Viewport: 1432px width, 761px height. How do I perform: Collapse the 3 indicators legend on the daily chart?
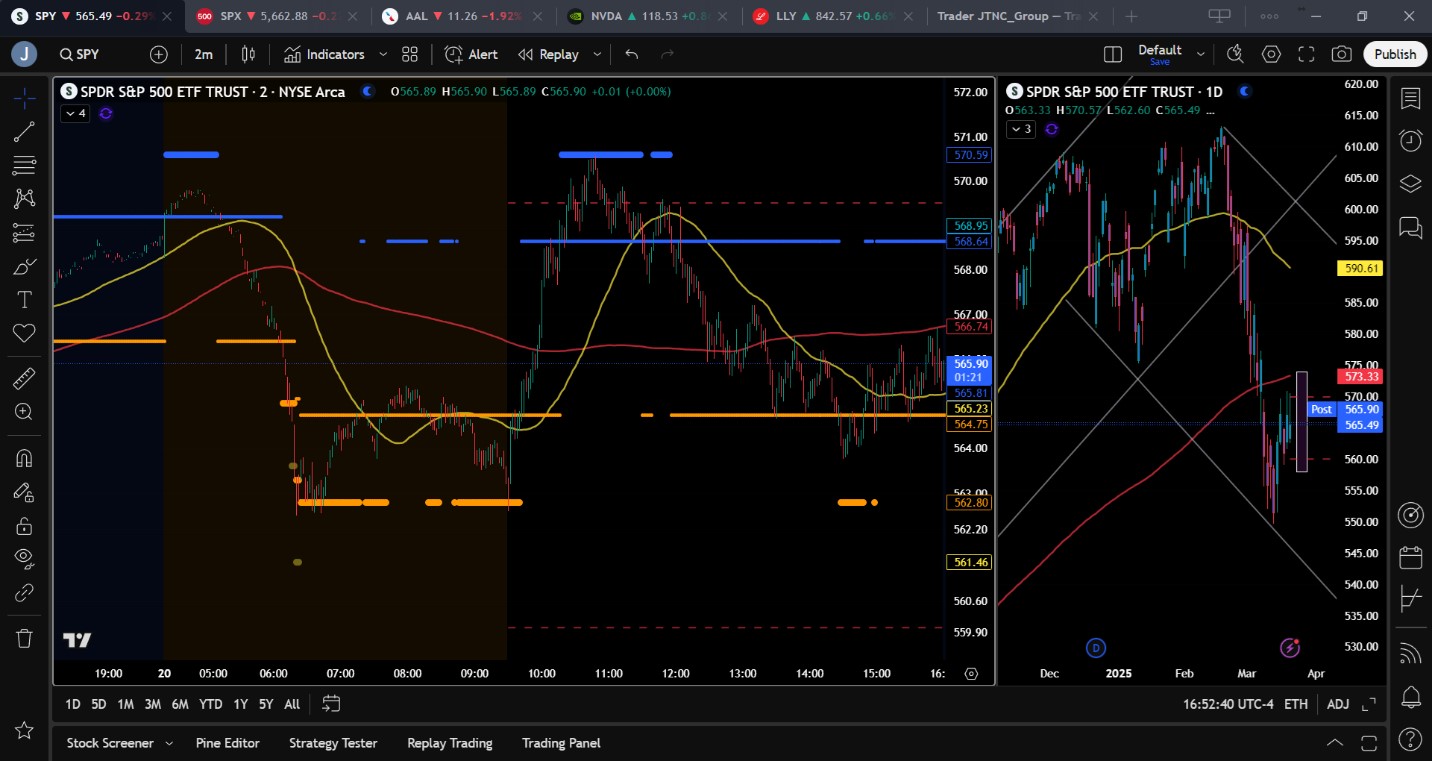point(1020,129)
